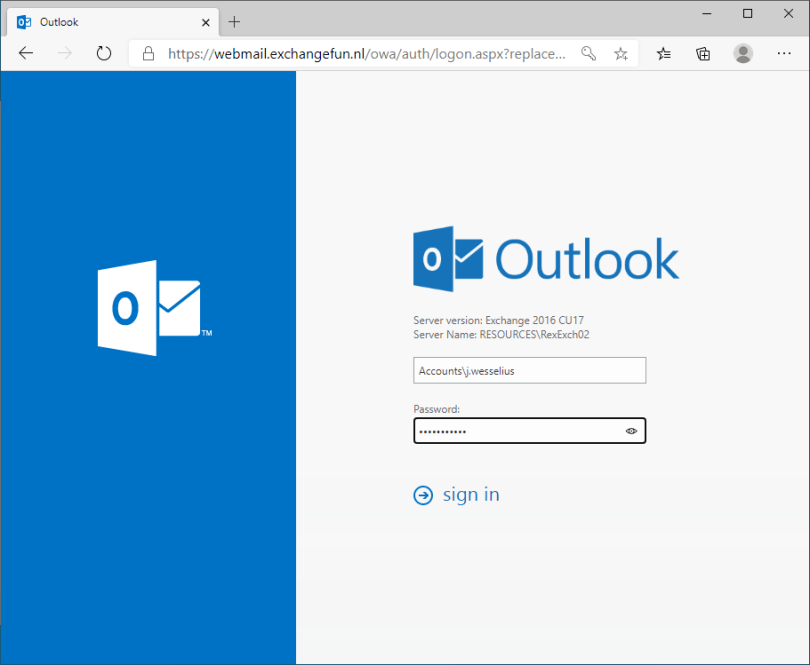Click the browser Back arrow
This screenshot has height=665, width=810.
[26, 54]
